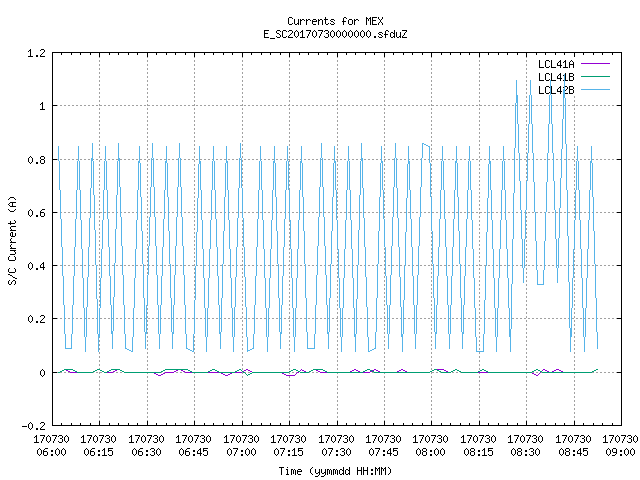The width and height of the screenshot is (640, 480).
Task: Click the x-axis tick label 07:45
Action: (383, 452)
